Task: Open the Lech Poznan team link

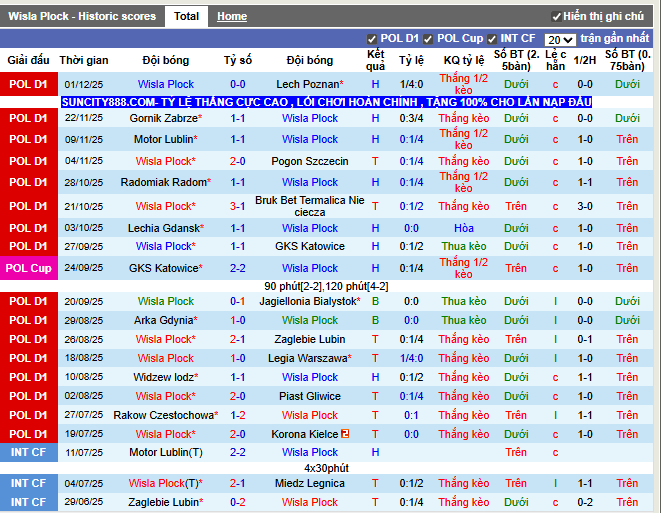Action: (x=308, y=85)
